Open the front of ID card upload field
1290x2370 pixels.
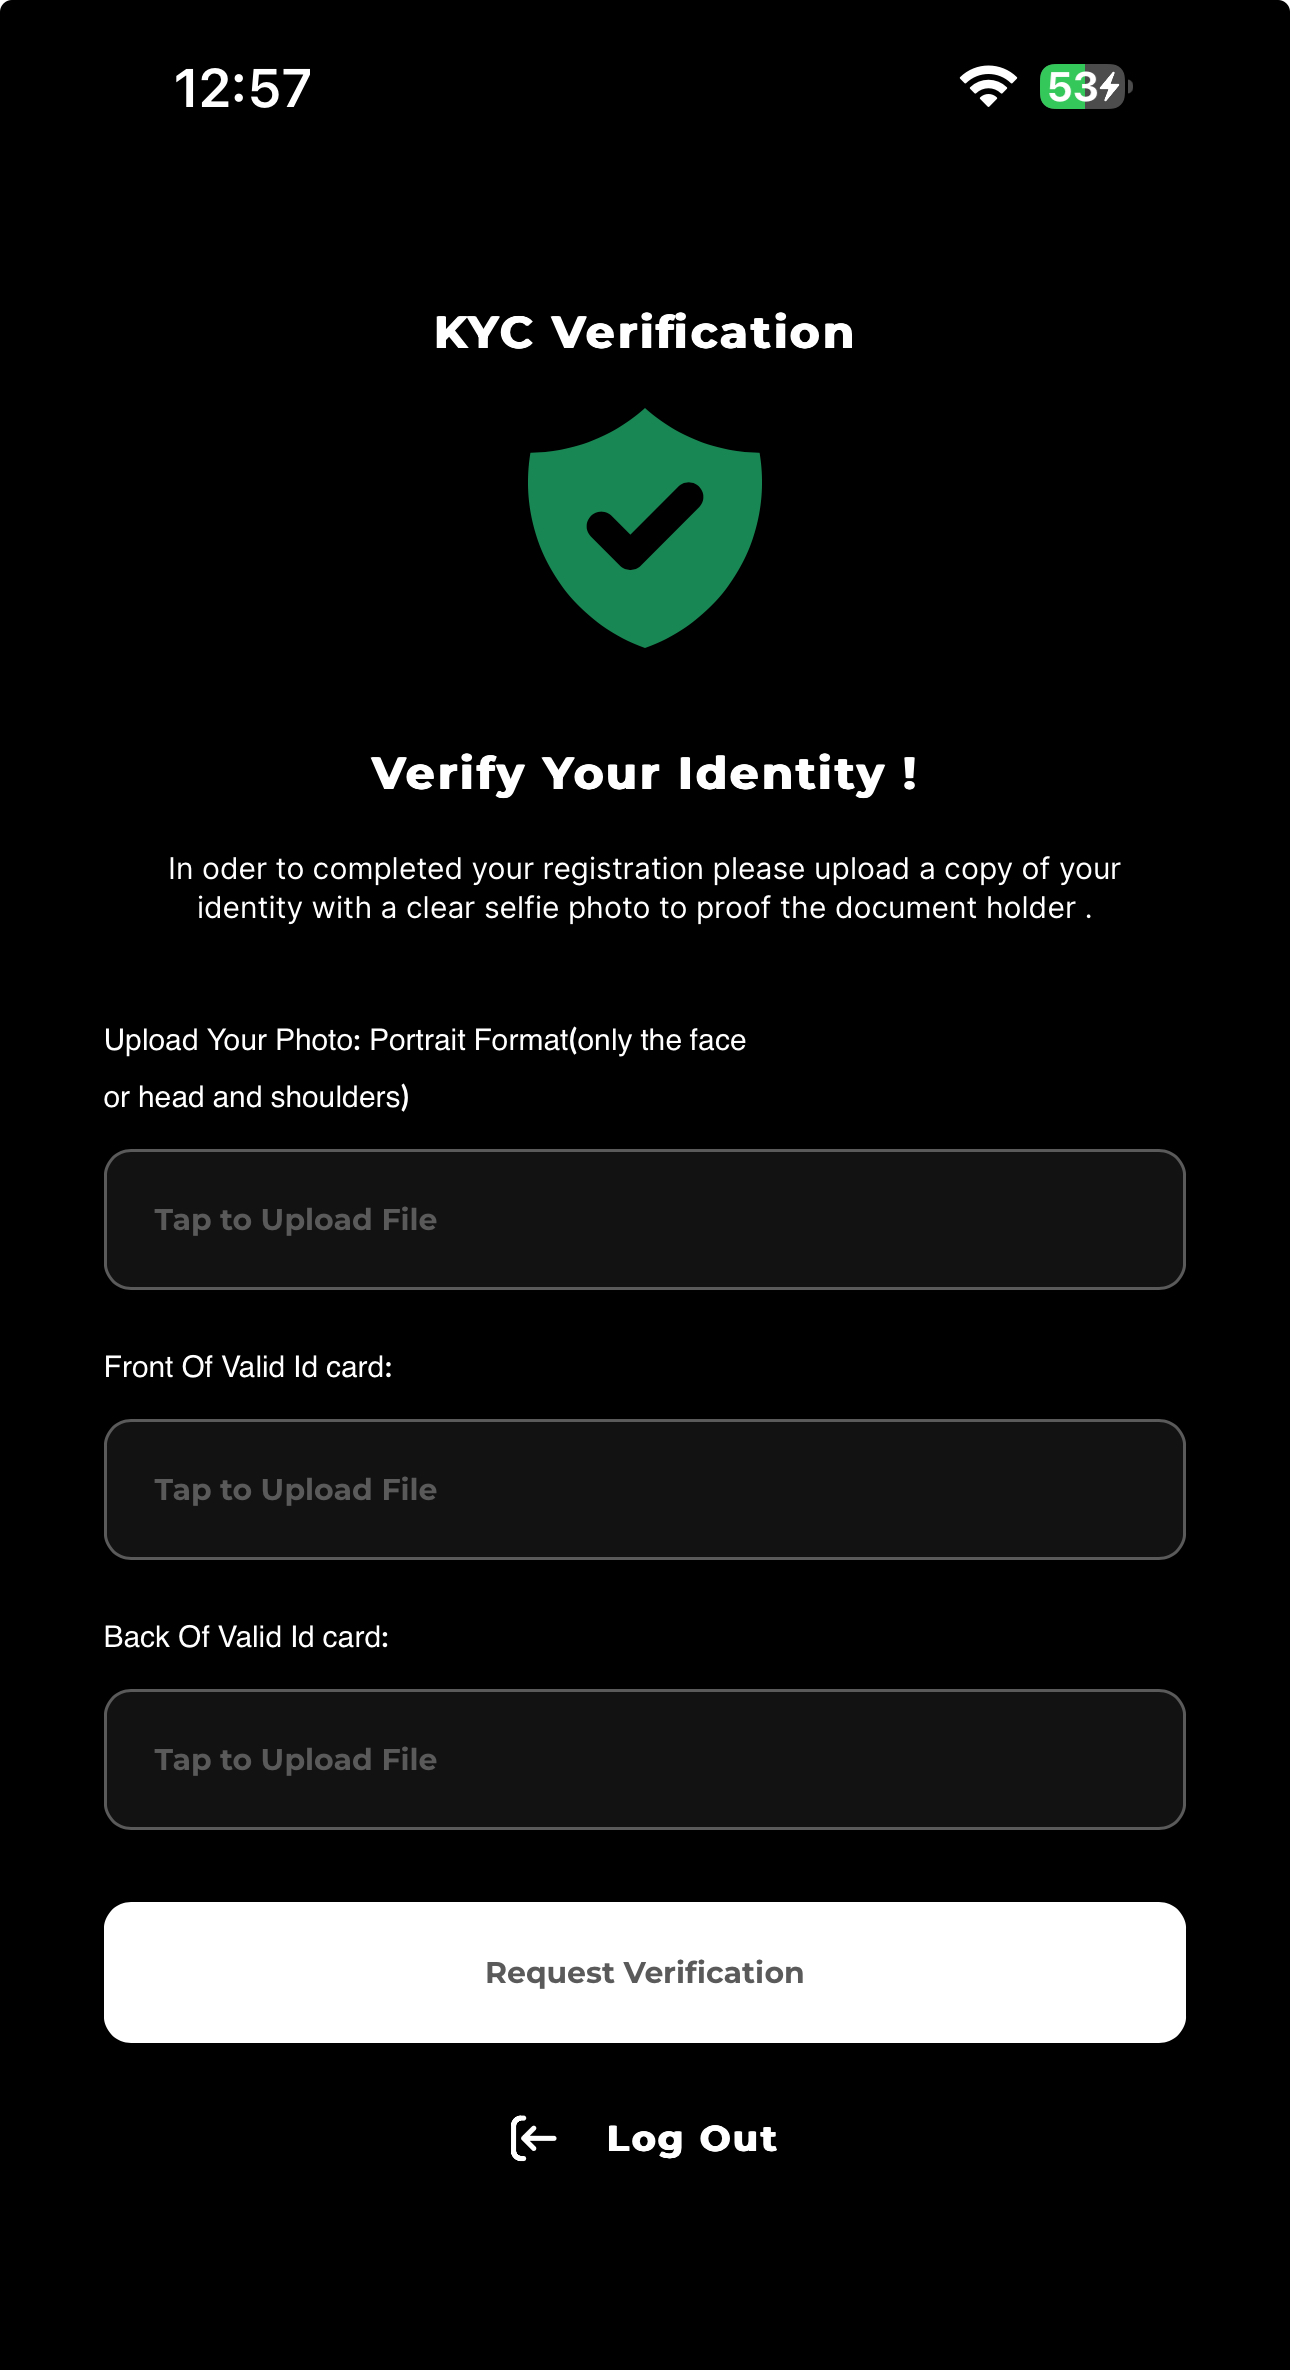point(645,1489)
